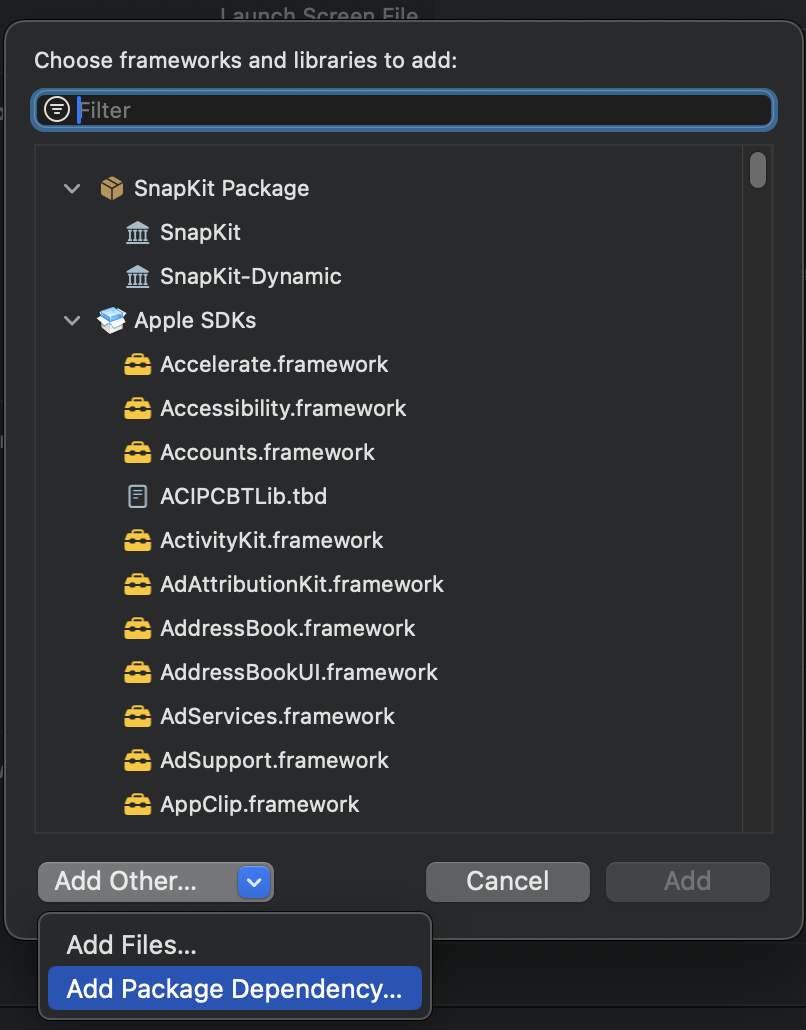Select AddressBook.framework in the list
The height and width of the screenshot is (1030, 806).
tap(288, 629)
